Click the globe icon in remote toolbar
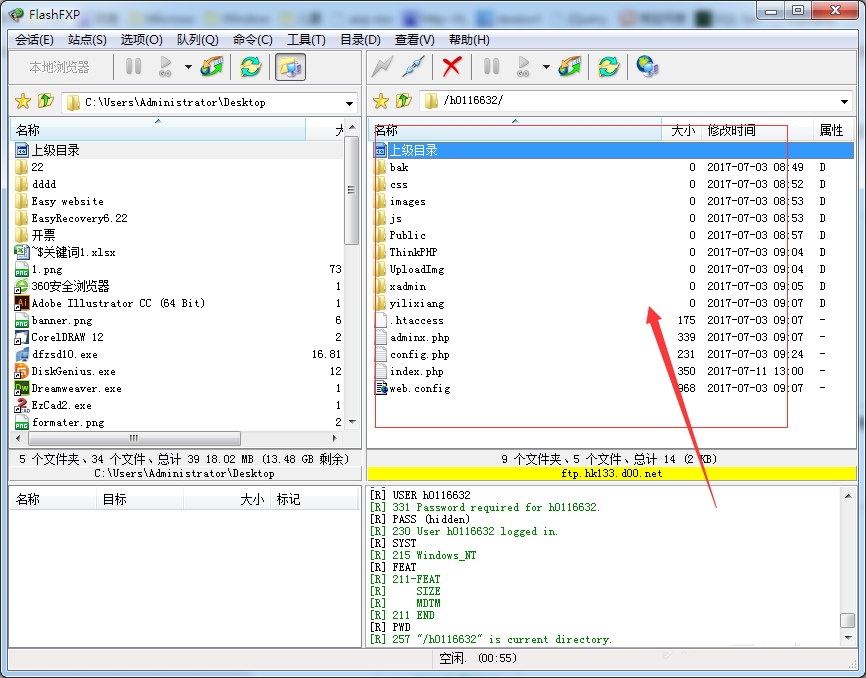The height and width of the screenshot is (678, 866). (x=647, y=67)
